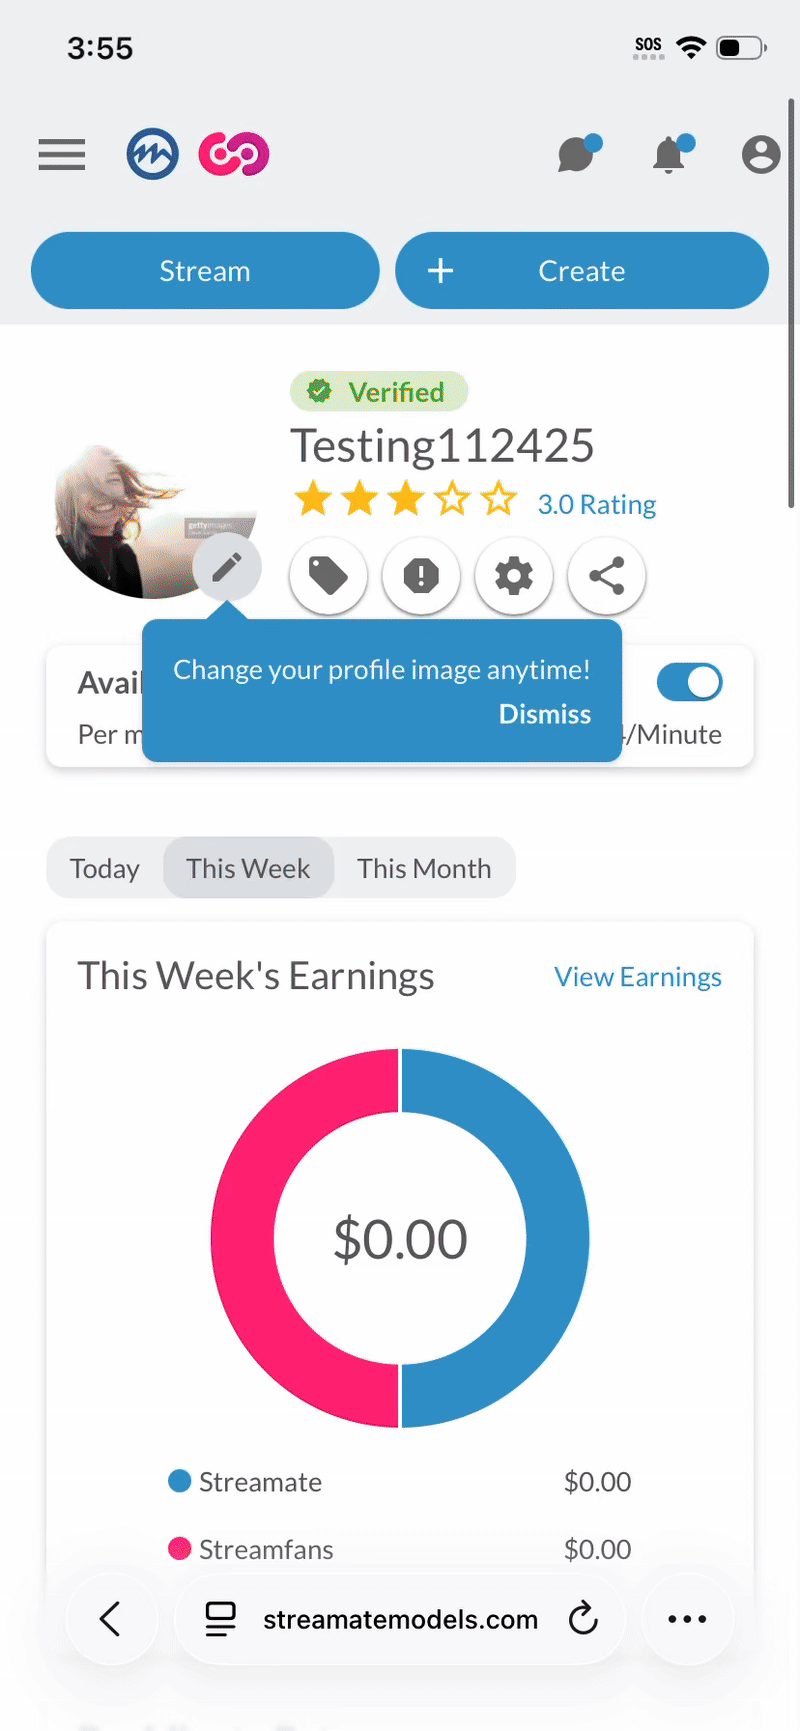Click the blue Streamate logo icon

tap(152, 155)
